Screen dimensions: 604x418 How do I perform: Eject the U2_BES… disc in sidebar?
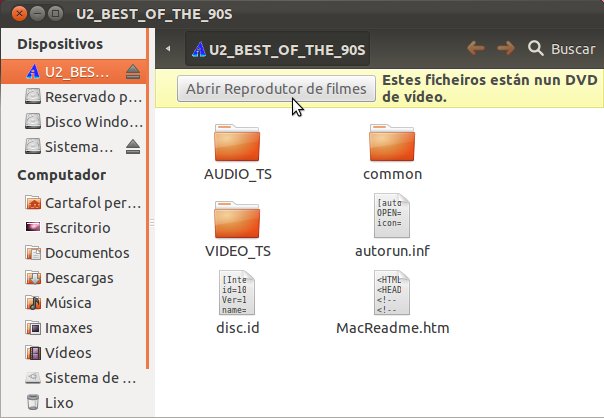tap(133, 72)
